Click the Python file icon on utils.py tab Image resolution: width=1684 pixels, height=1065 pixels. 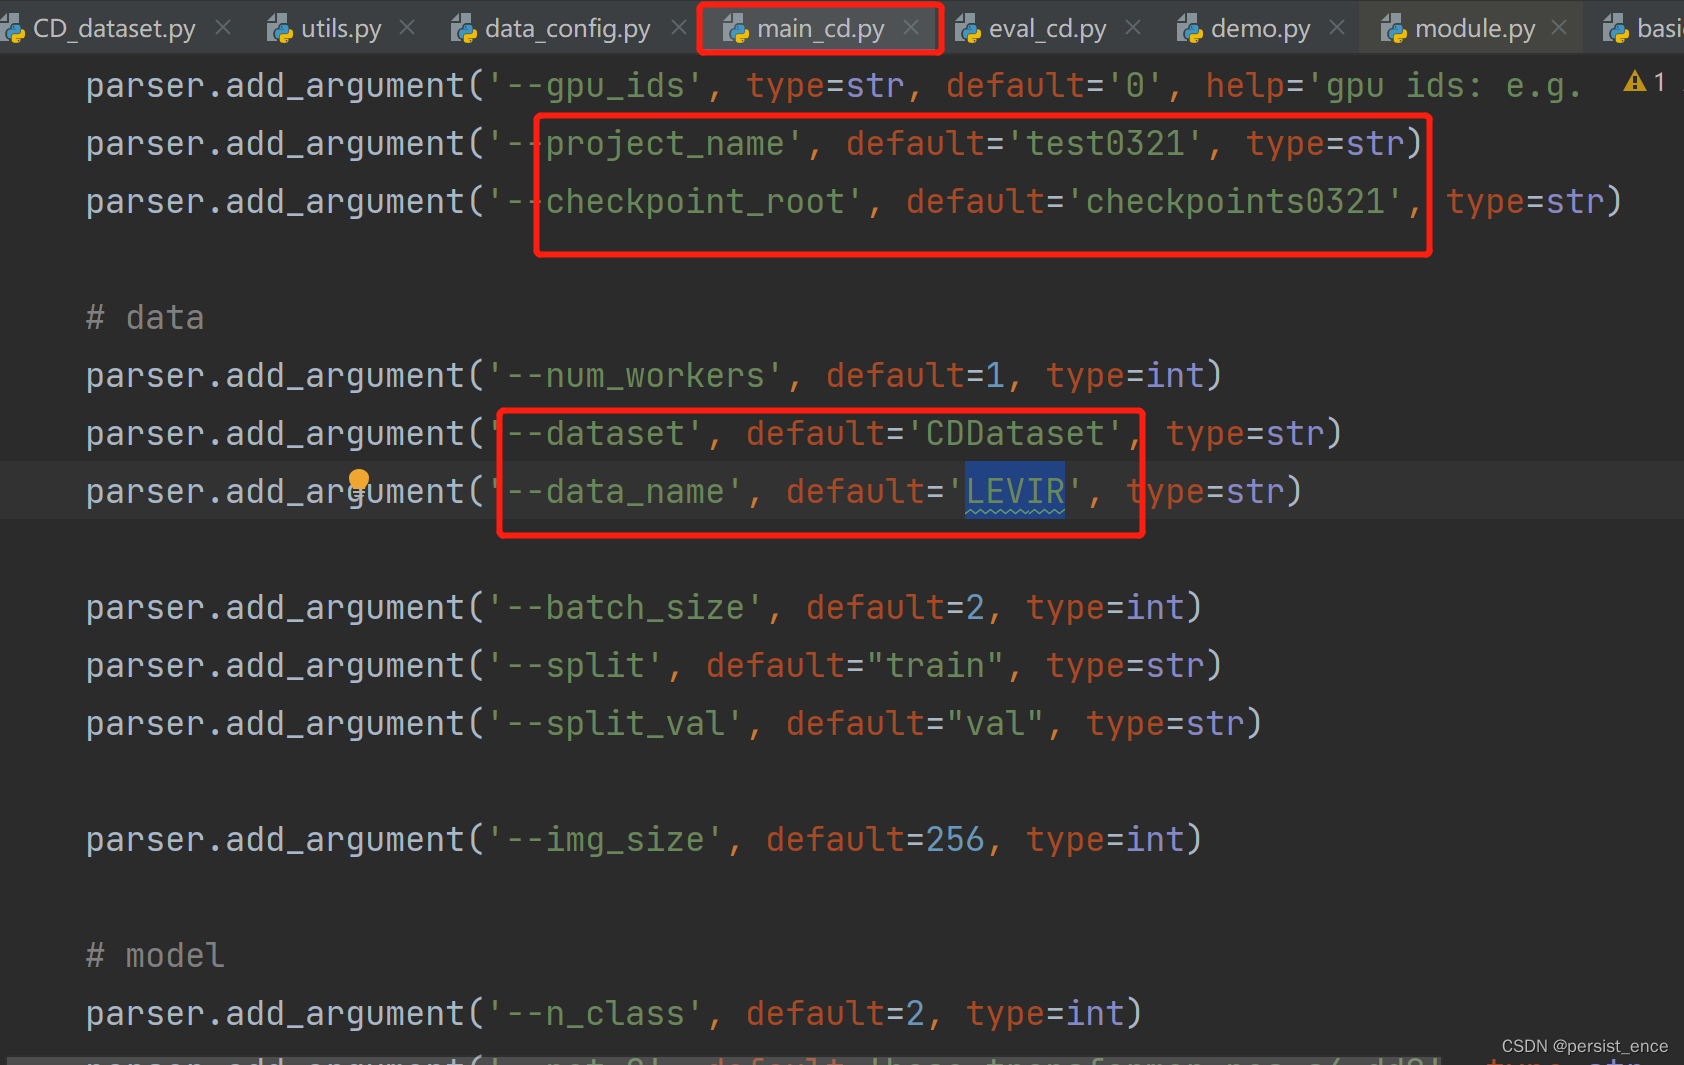tap(280, 29)
